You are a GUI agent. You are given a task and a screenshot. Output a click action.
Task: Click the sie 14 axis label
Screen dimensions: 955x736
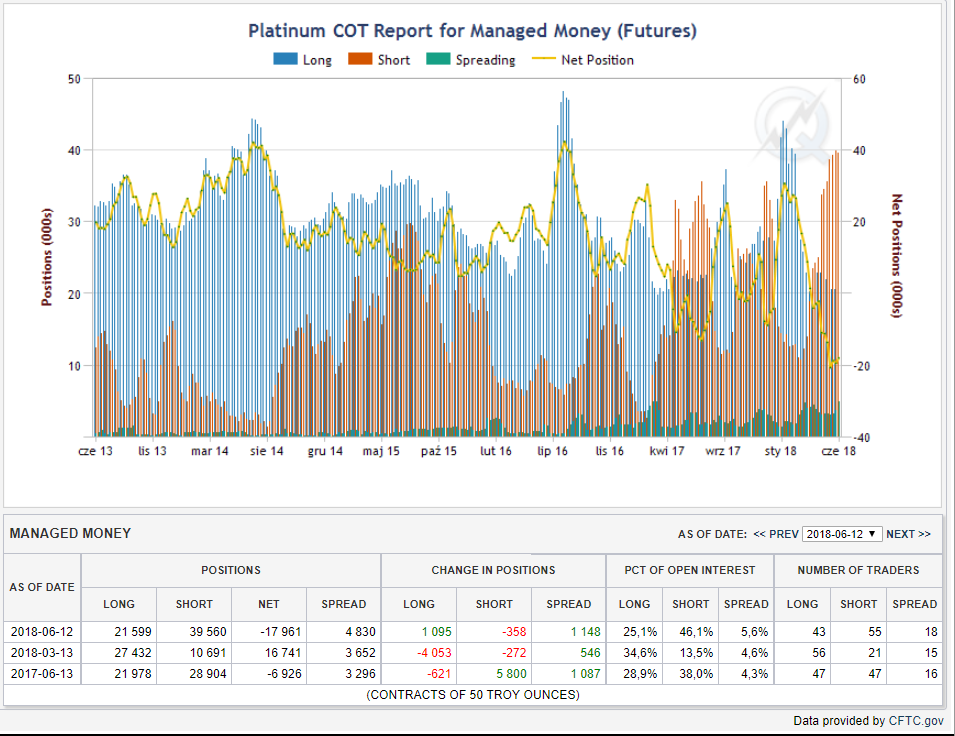[x=267, y=451]
